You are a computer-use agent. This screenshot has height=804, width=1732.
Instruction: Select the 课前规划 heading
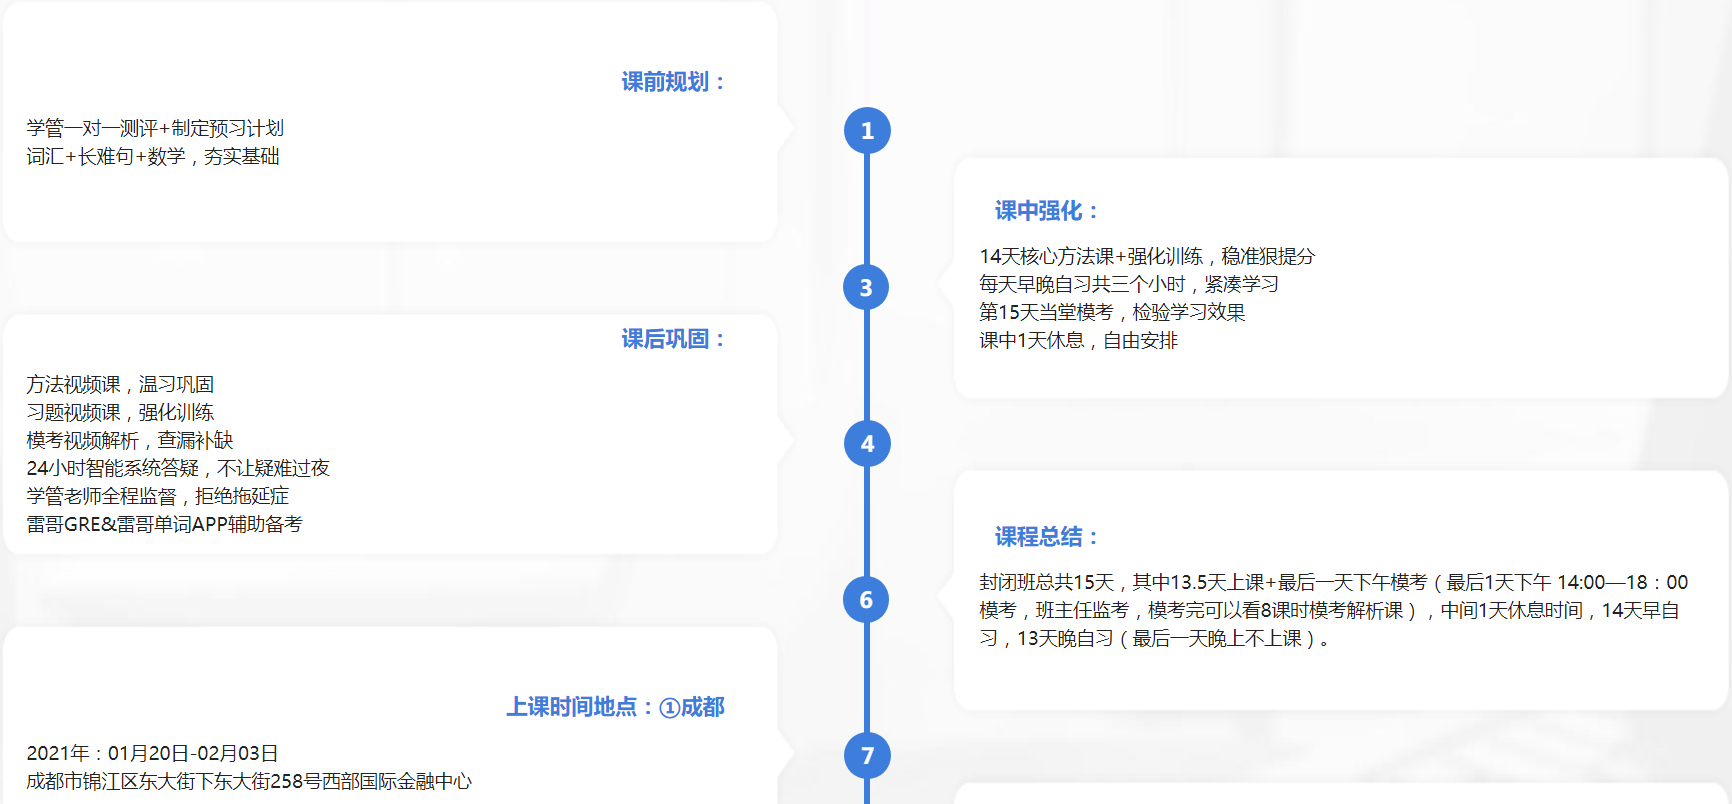pos(673,82)
